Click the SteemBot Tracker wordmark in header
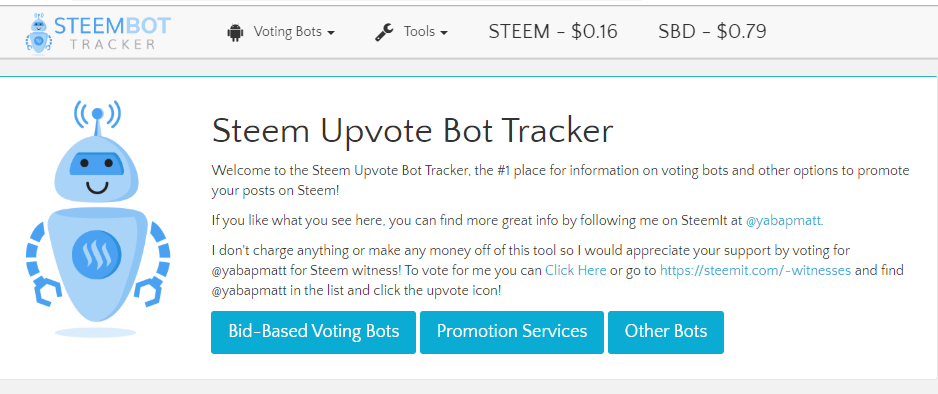The height and width of the screenshot is (394, 938). pyautogui.click(x=112, y=33)
